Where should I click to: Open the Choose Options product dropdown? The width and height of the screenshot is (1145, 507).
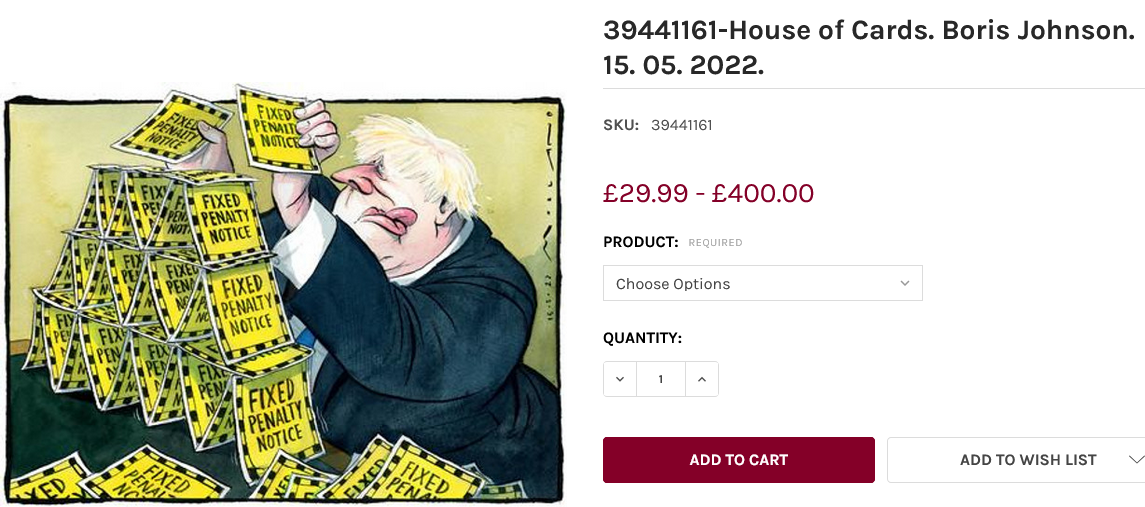(x=762, y=283)
